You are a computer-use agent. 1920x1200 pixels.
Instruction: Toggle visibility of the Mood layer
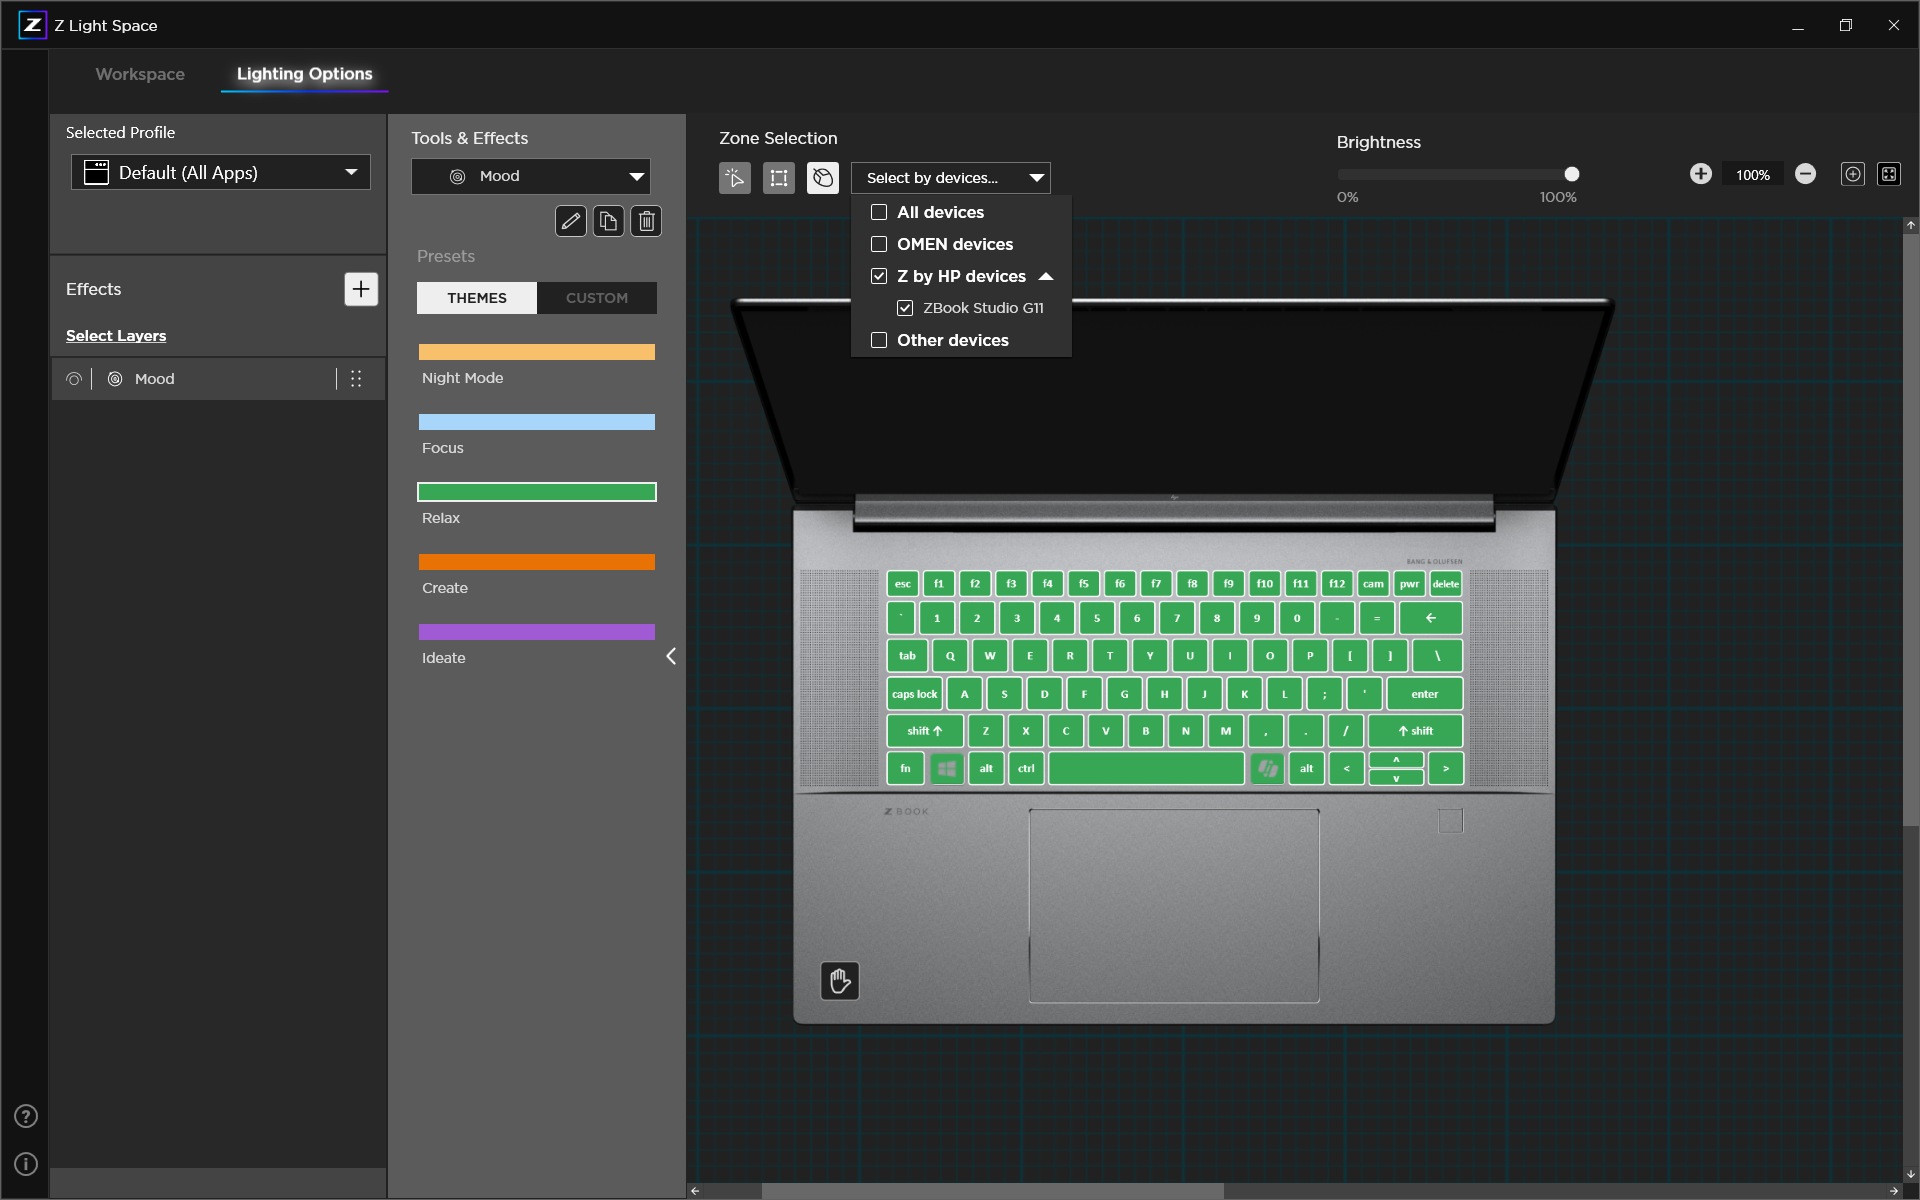(x=74, y=379)
